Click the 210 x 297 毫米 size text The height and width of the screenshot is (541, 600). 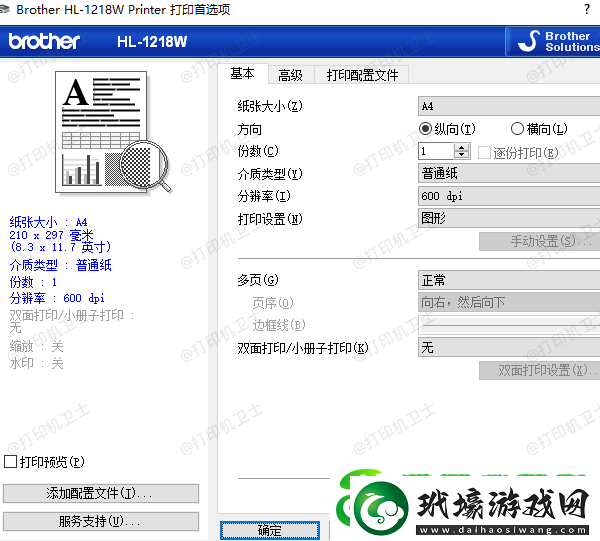pos(51,235)
